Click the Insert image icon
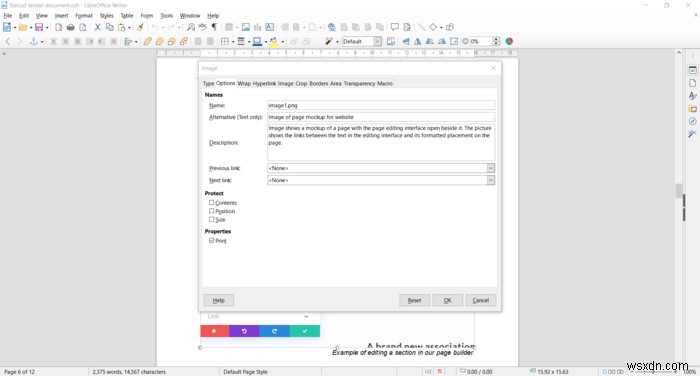Viewport: 700px width, 376px height. (x=246, y=27)
